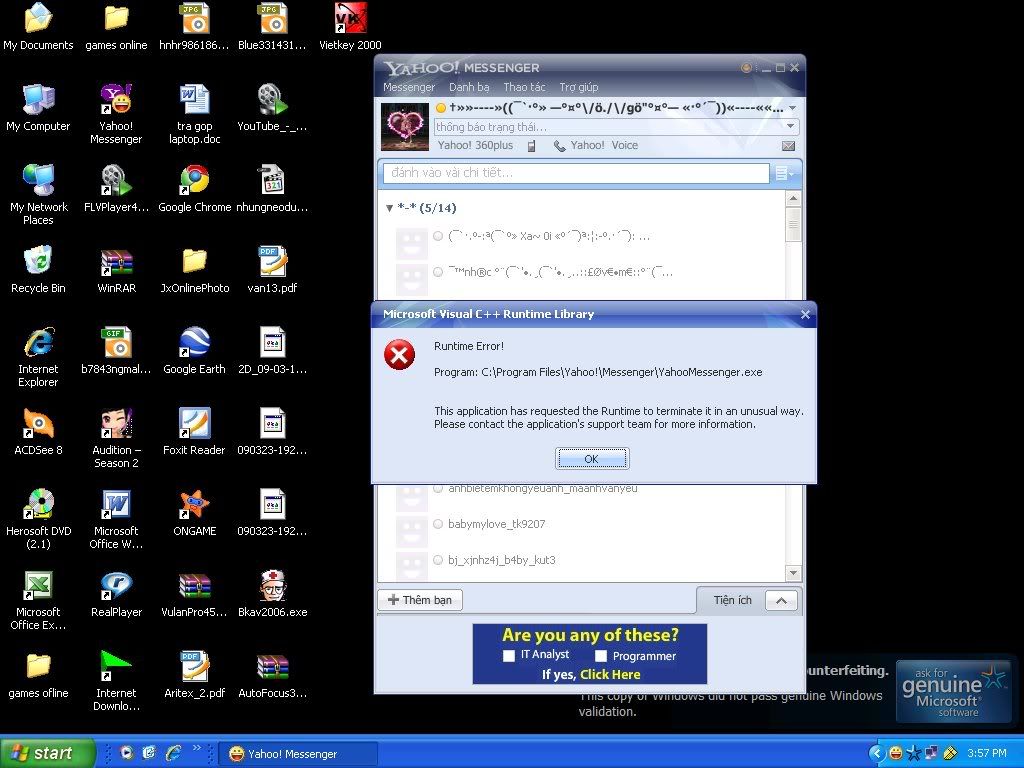The height and width of the screenshot is (768, 1024).
Task: Select the Internet Download Manager shortcut
Action: point(116,681)
